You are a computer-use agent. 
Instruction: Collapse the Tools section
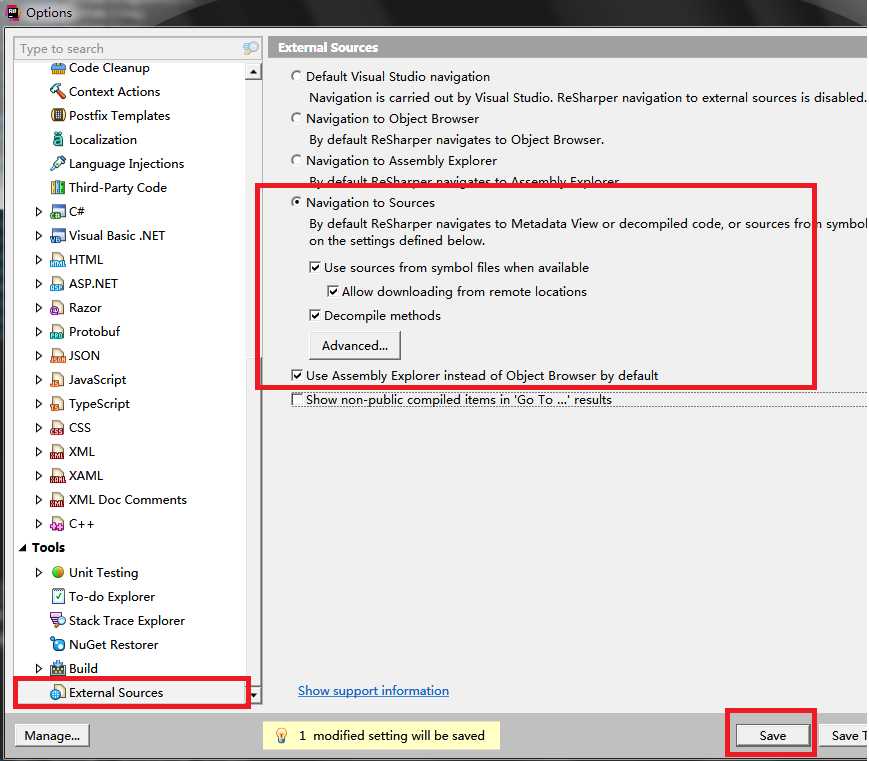(22, 548)
